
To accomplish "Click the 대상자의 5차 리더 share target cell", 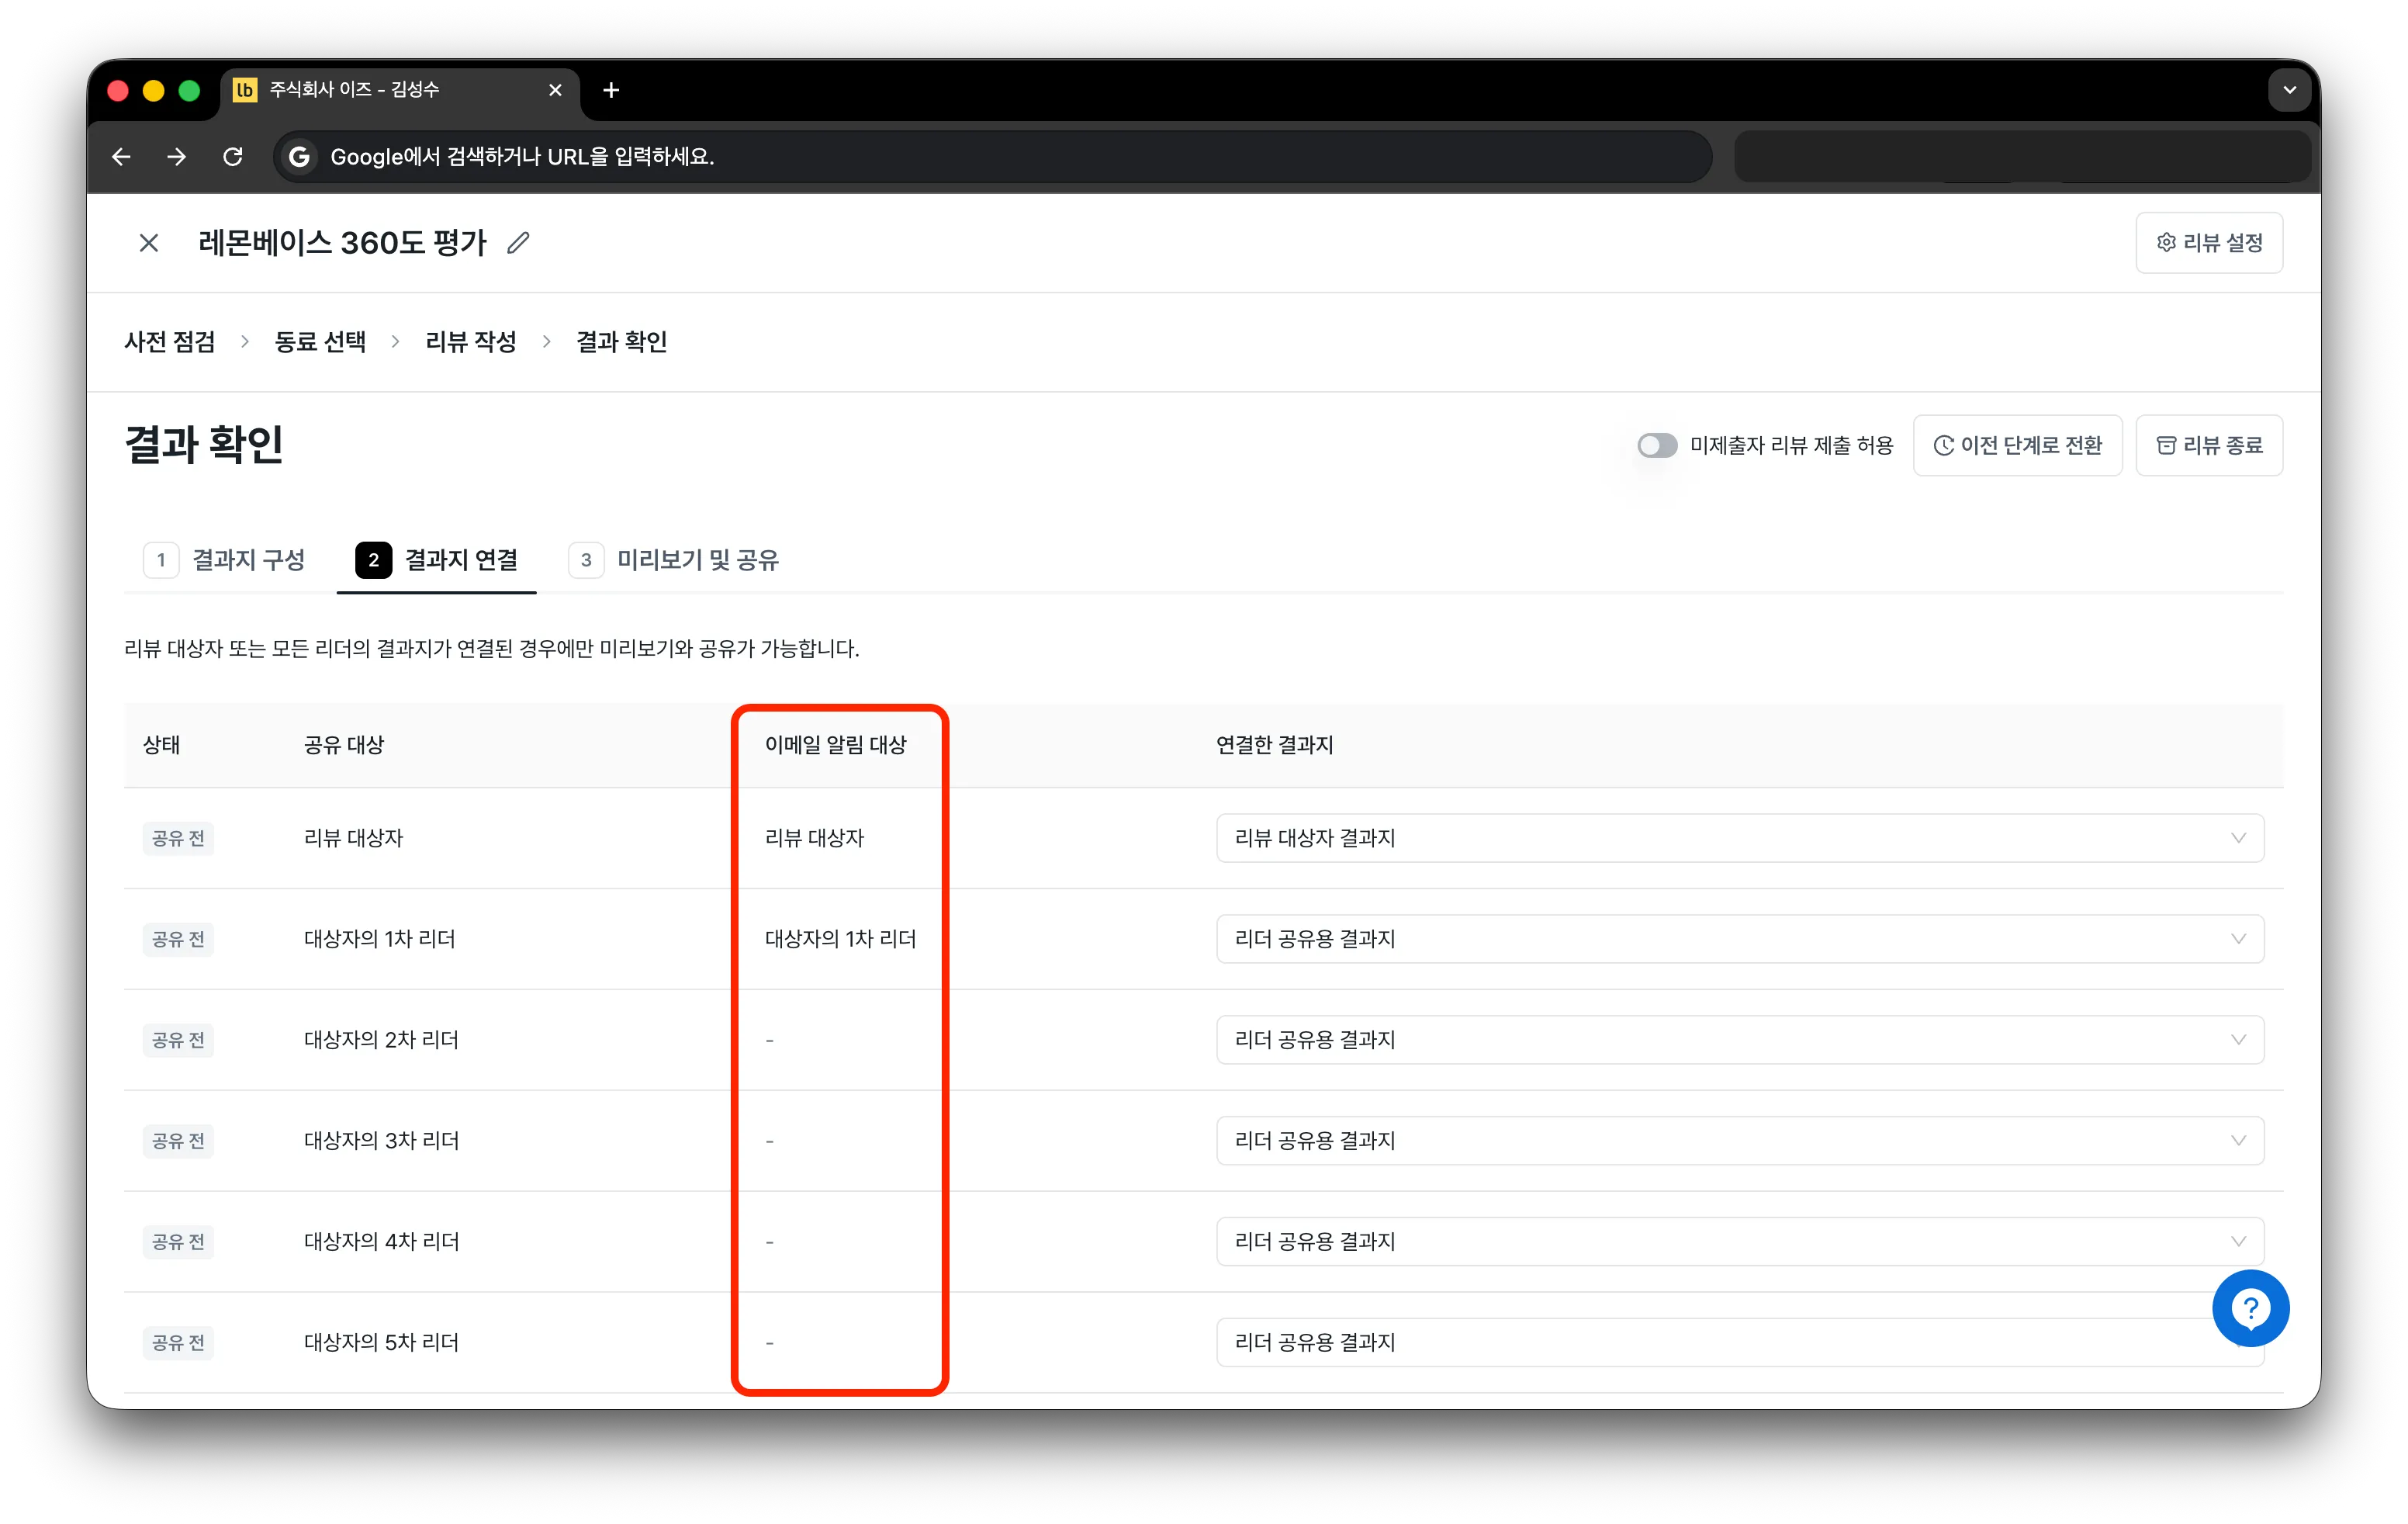I will [381, 1343].
